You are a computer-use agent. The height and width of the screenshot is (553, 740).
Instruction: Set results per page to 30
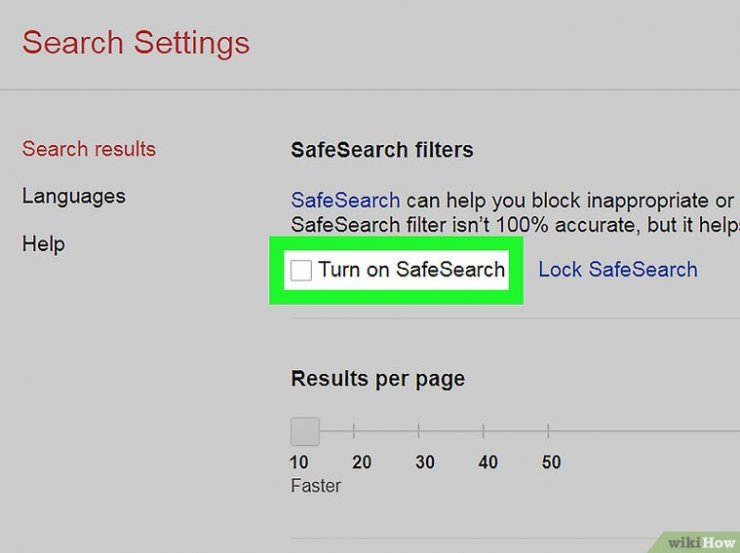tap(419, 430)
